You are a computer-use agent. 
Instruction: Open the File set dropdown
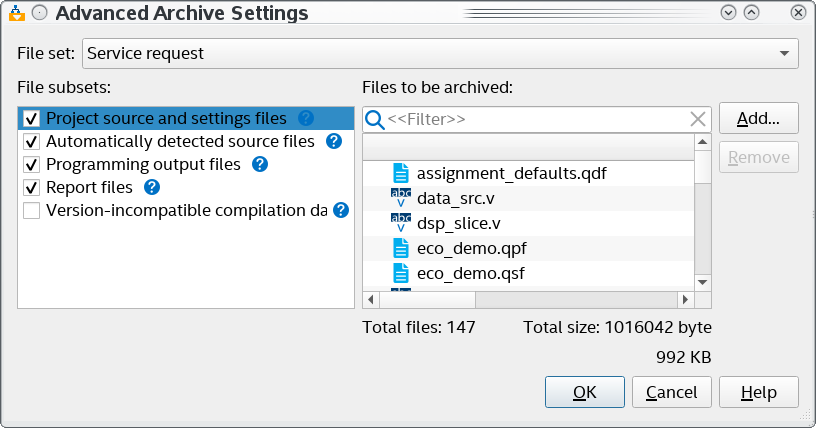pyautogui.click(x=784, y=53)
